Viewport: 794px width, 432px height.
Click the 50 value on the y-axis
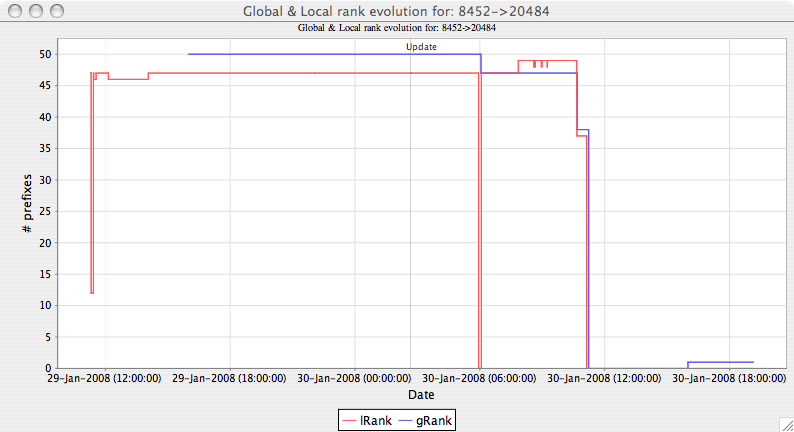[45, 54]
